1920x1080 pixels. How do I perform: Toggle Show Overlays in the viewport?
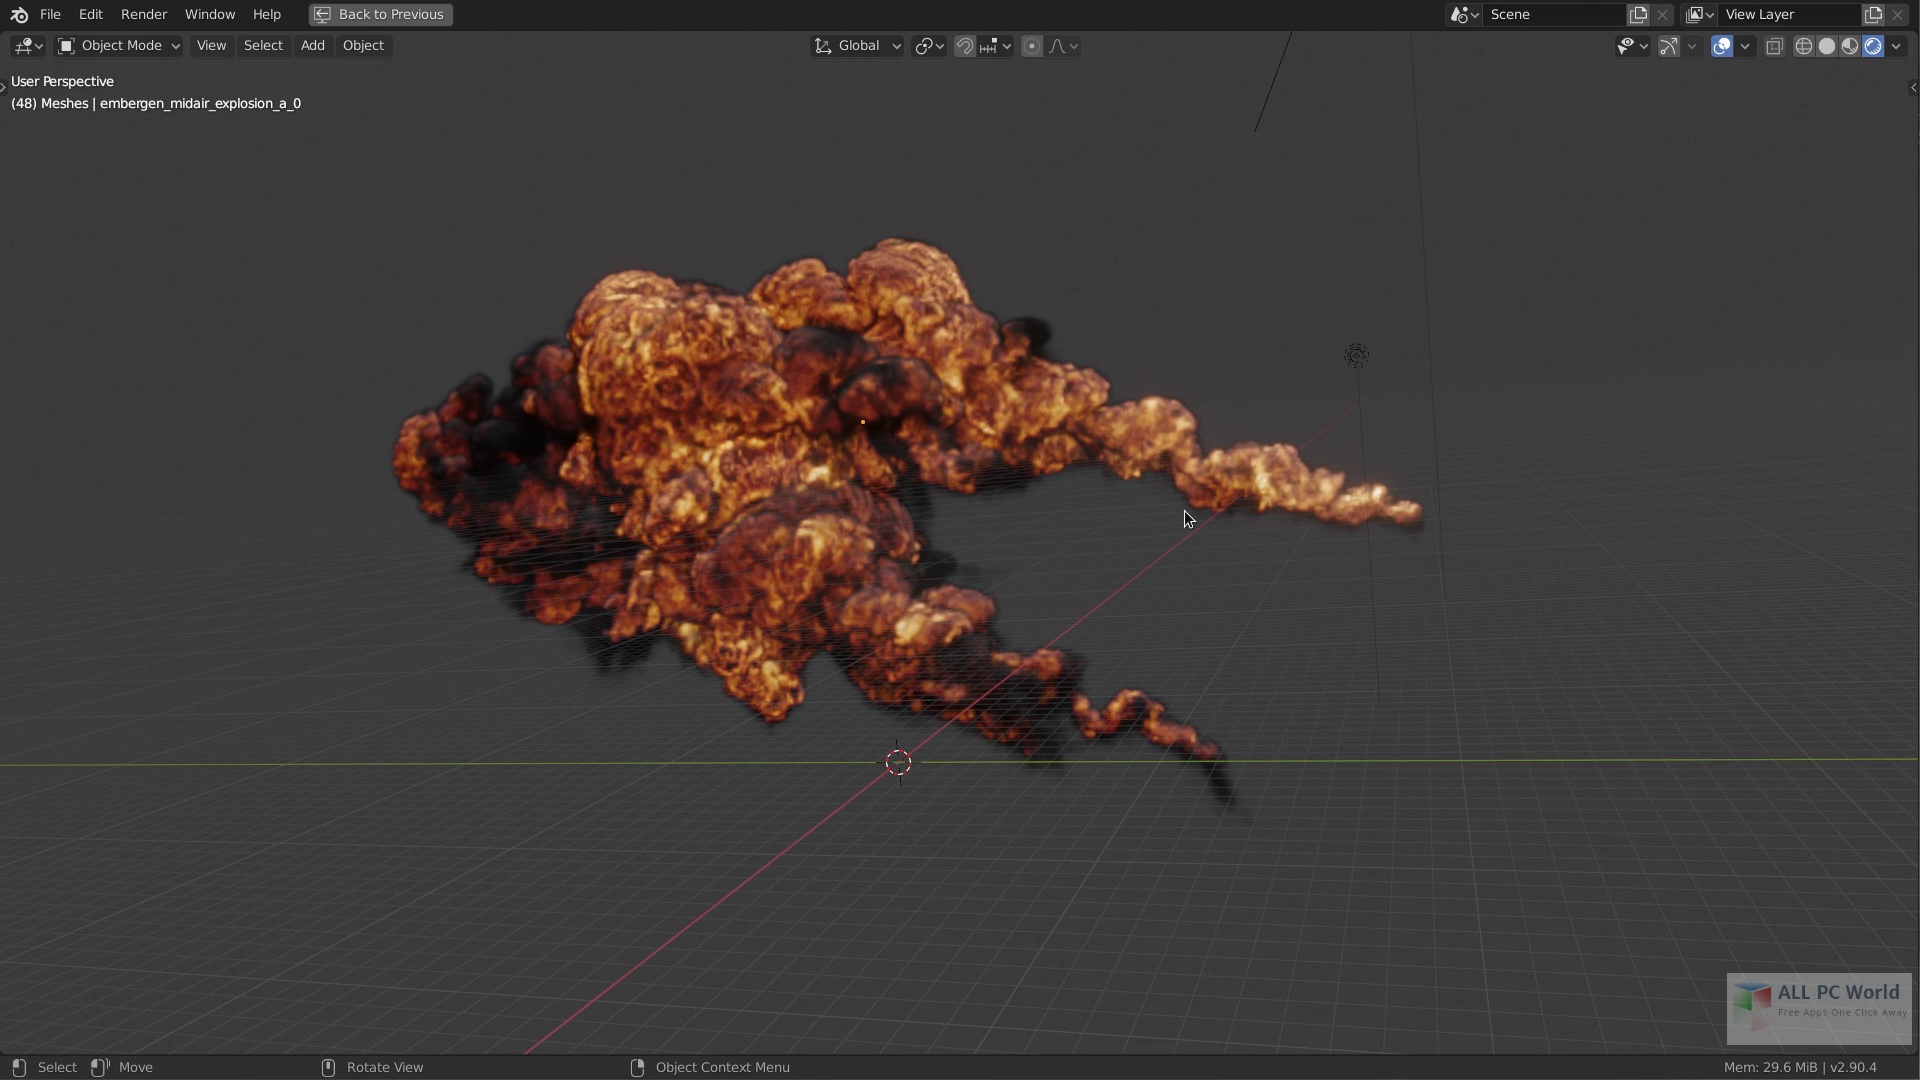tap(1723, 46)
